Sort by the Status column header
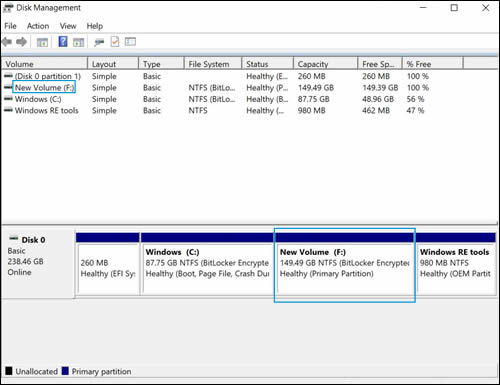 tap(268, 64)
